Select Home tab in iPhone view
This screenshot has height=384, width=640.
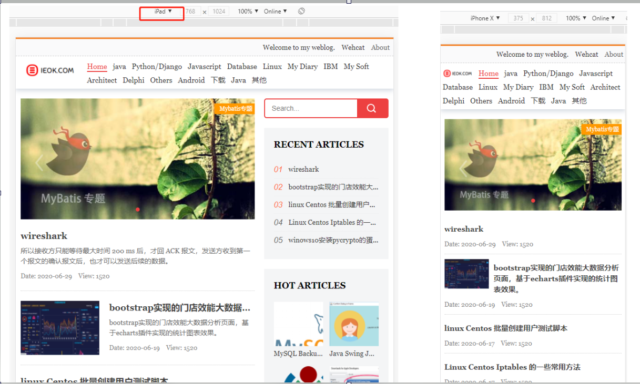coord(488,73)
